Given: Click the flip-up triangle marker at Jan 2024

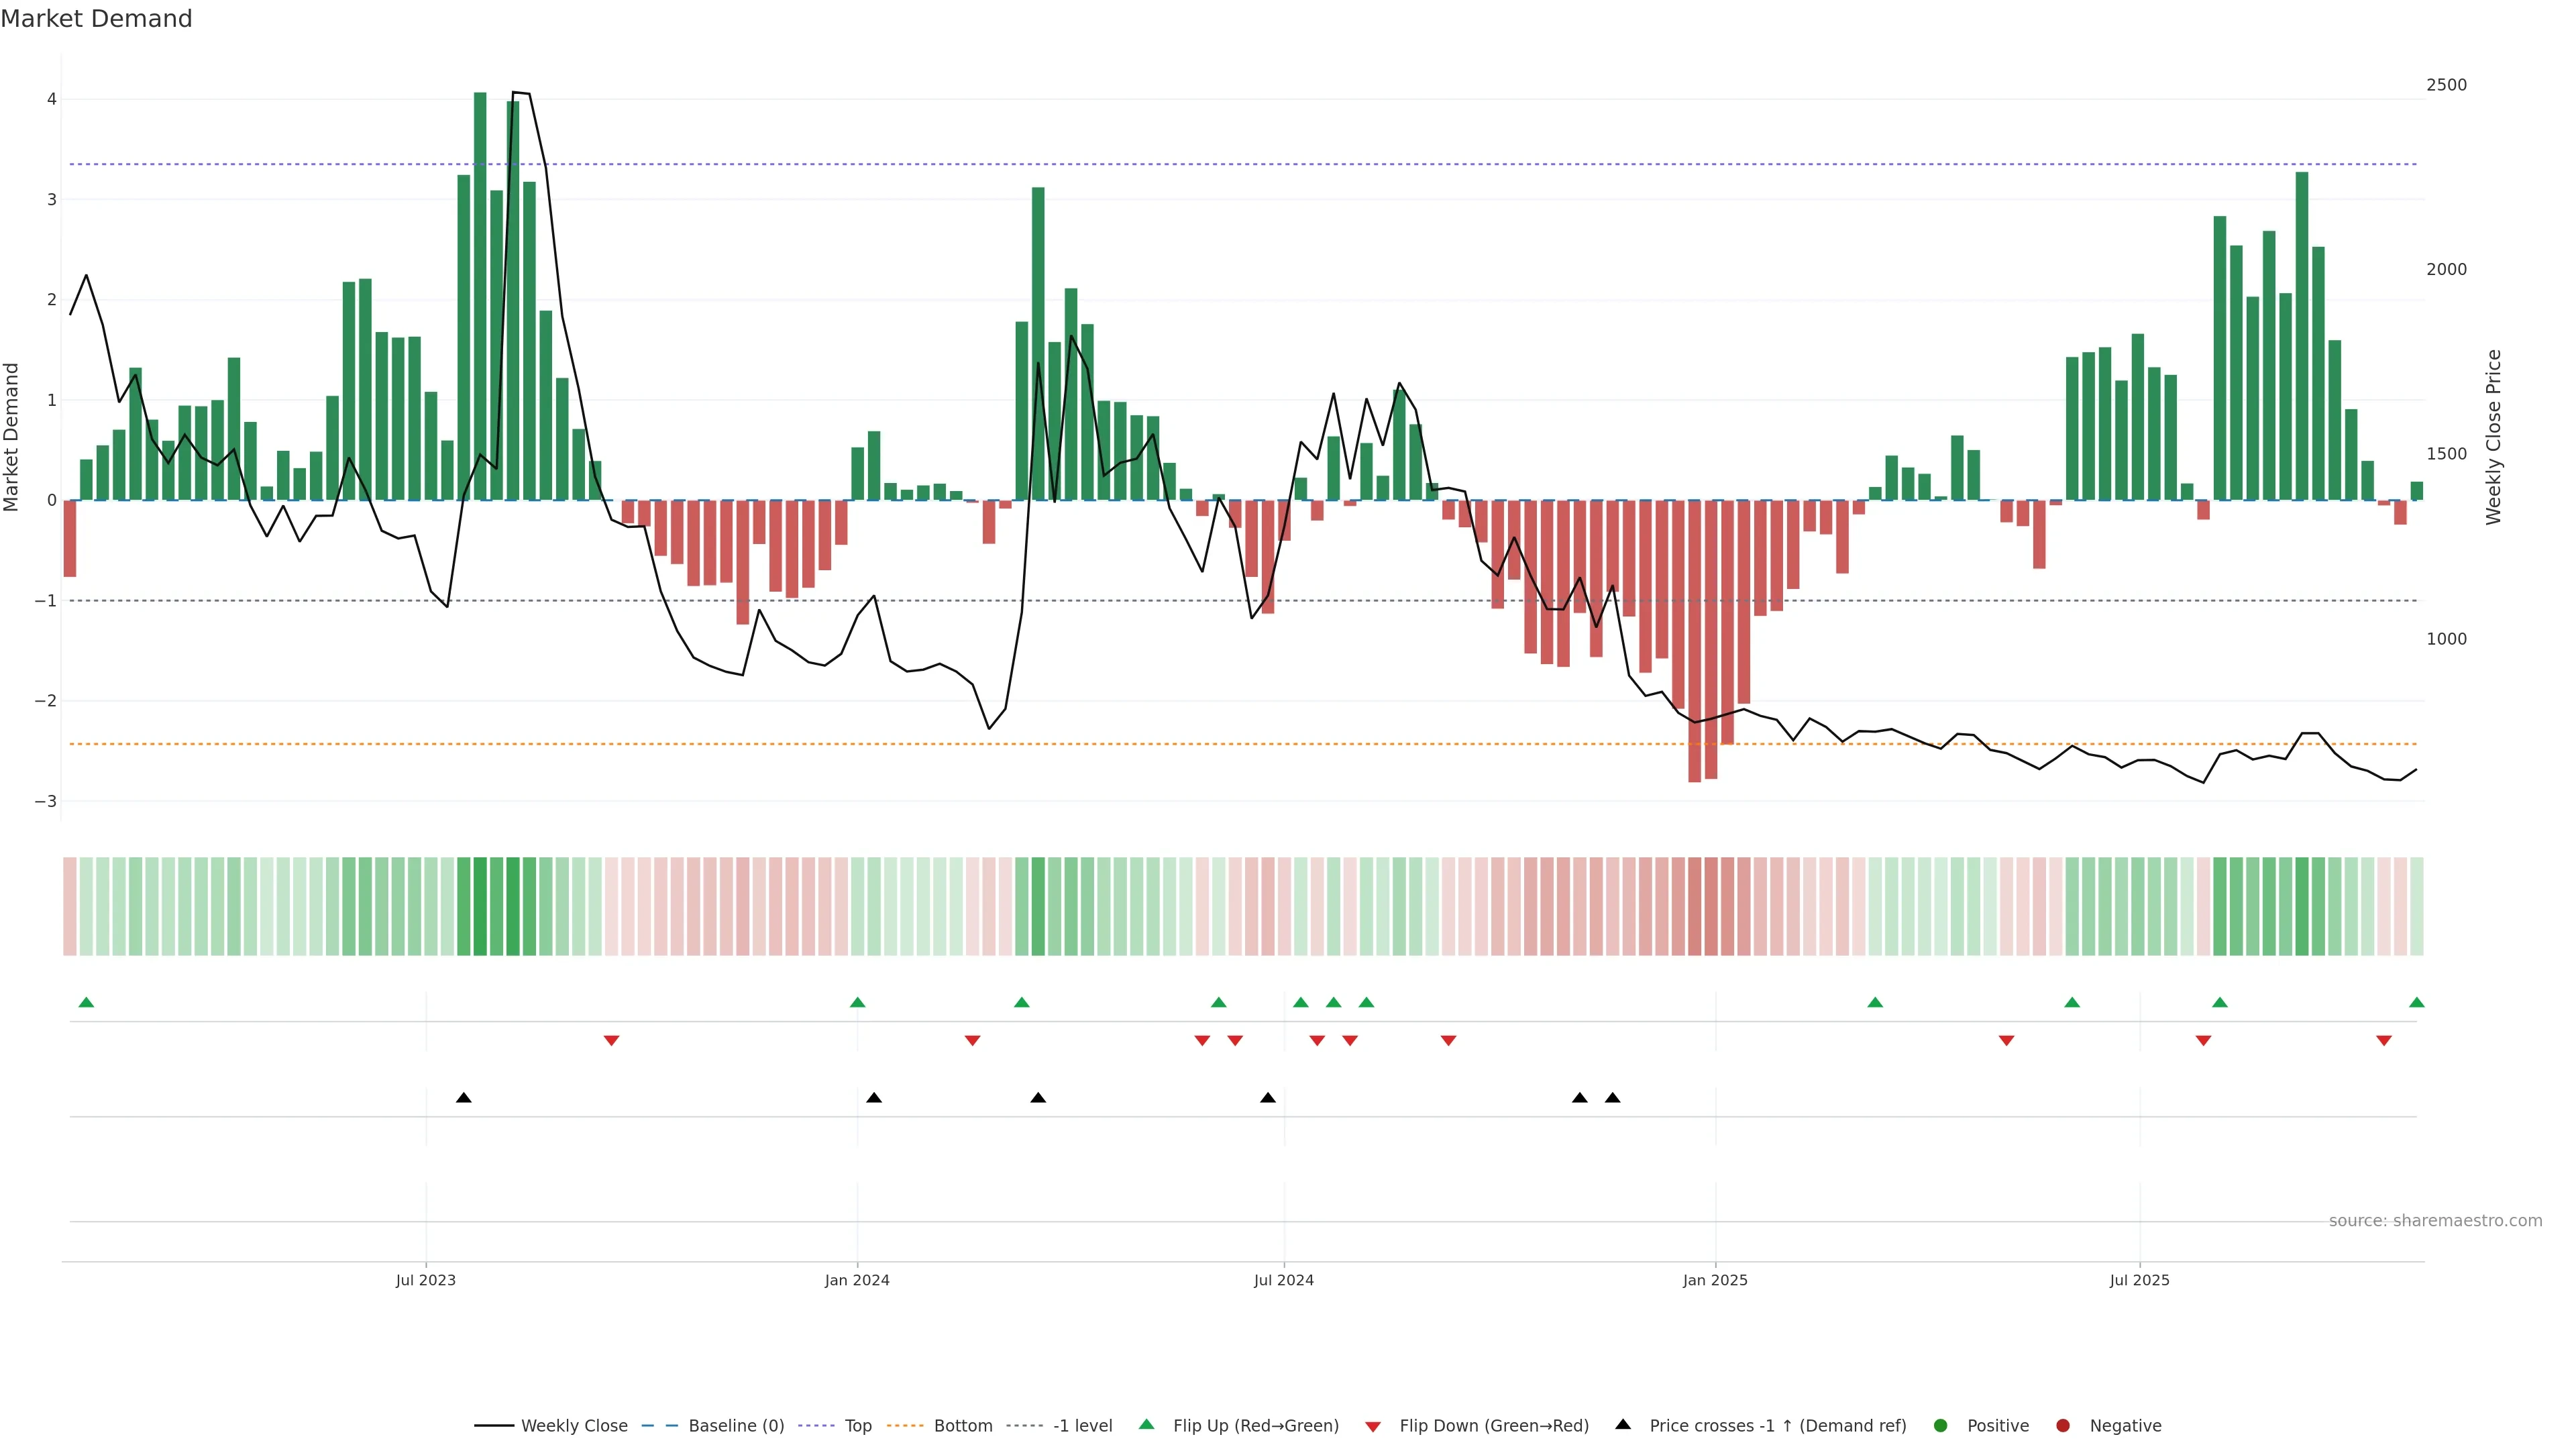Looking at the screenshot, I should pos(857,1002).
